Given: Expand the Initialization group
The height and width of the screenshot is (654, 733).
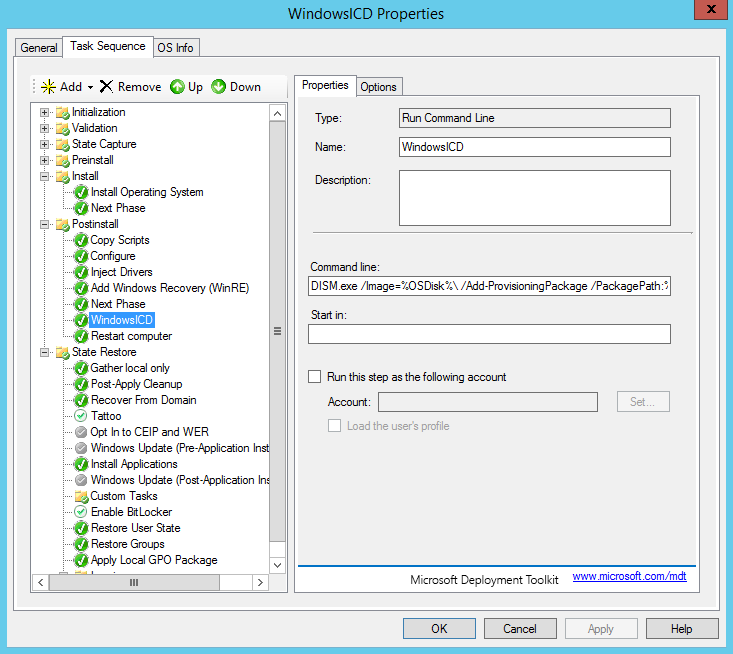Looking at the screenshot, I should [x=44, y=112].
